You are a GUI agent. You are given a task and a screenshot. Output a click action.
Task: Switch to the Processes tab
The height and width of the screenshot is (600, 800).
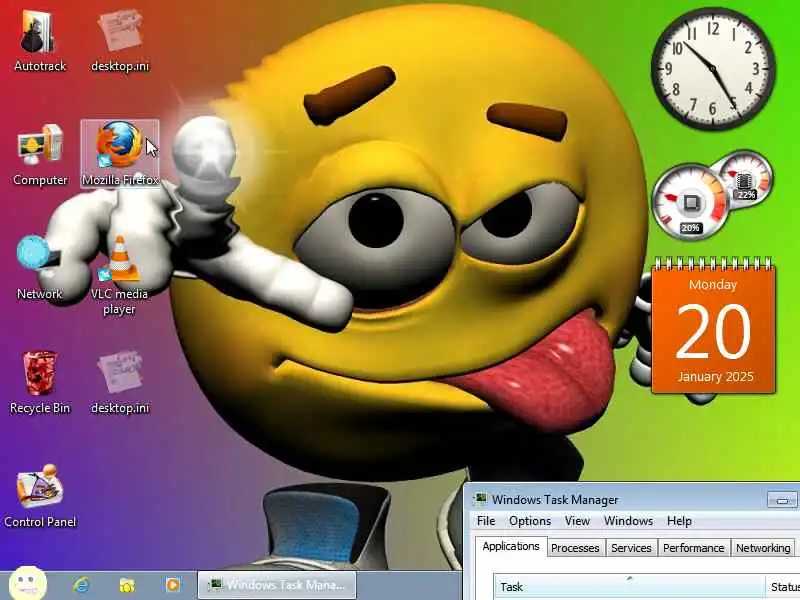(x=575, y=548)
